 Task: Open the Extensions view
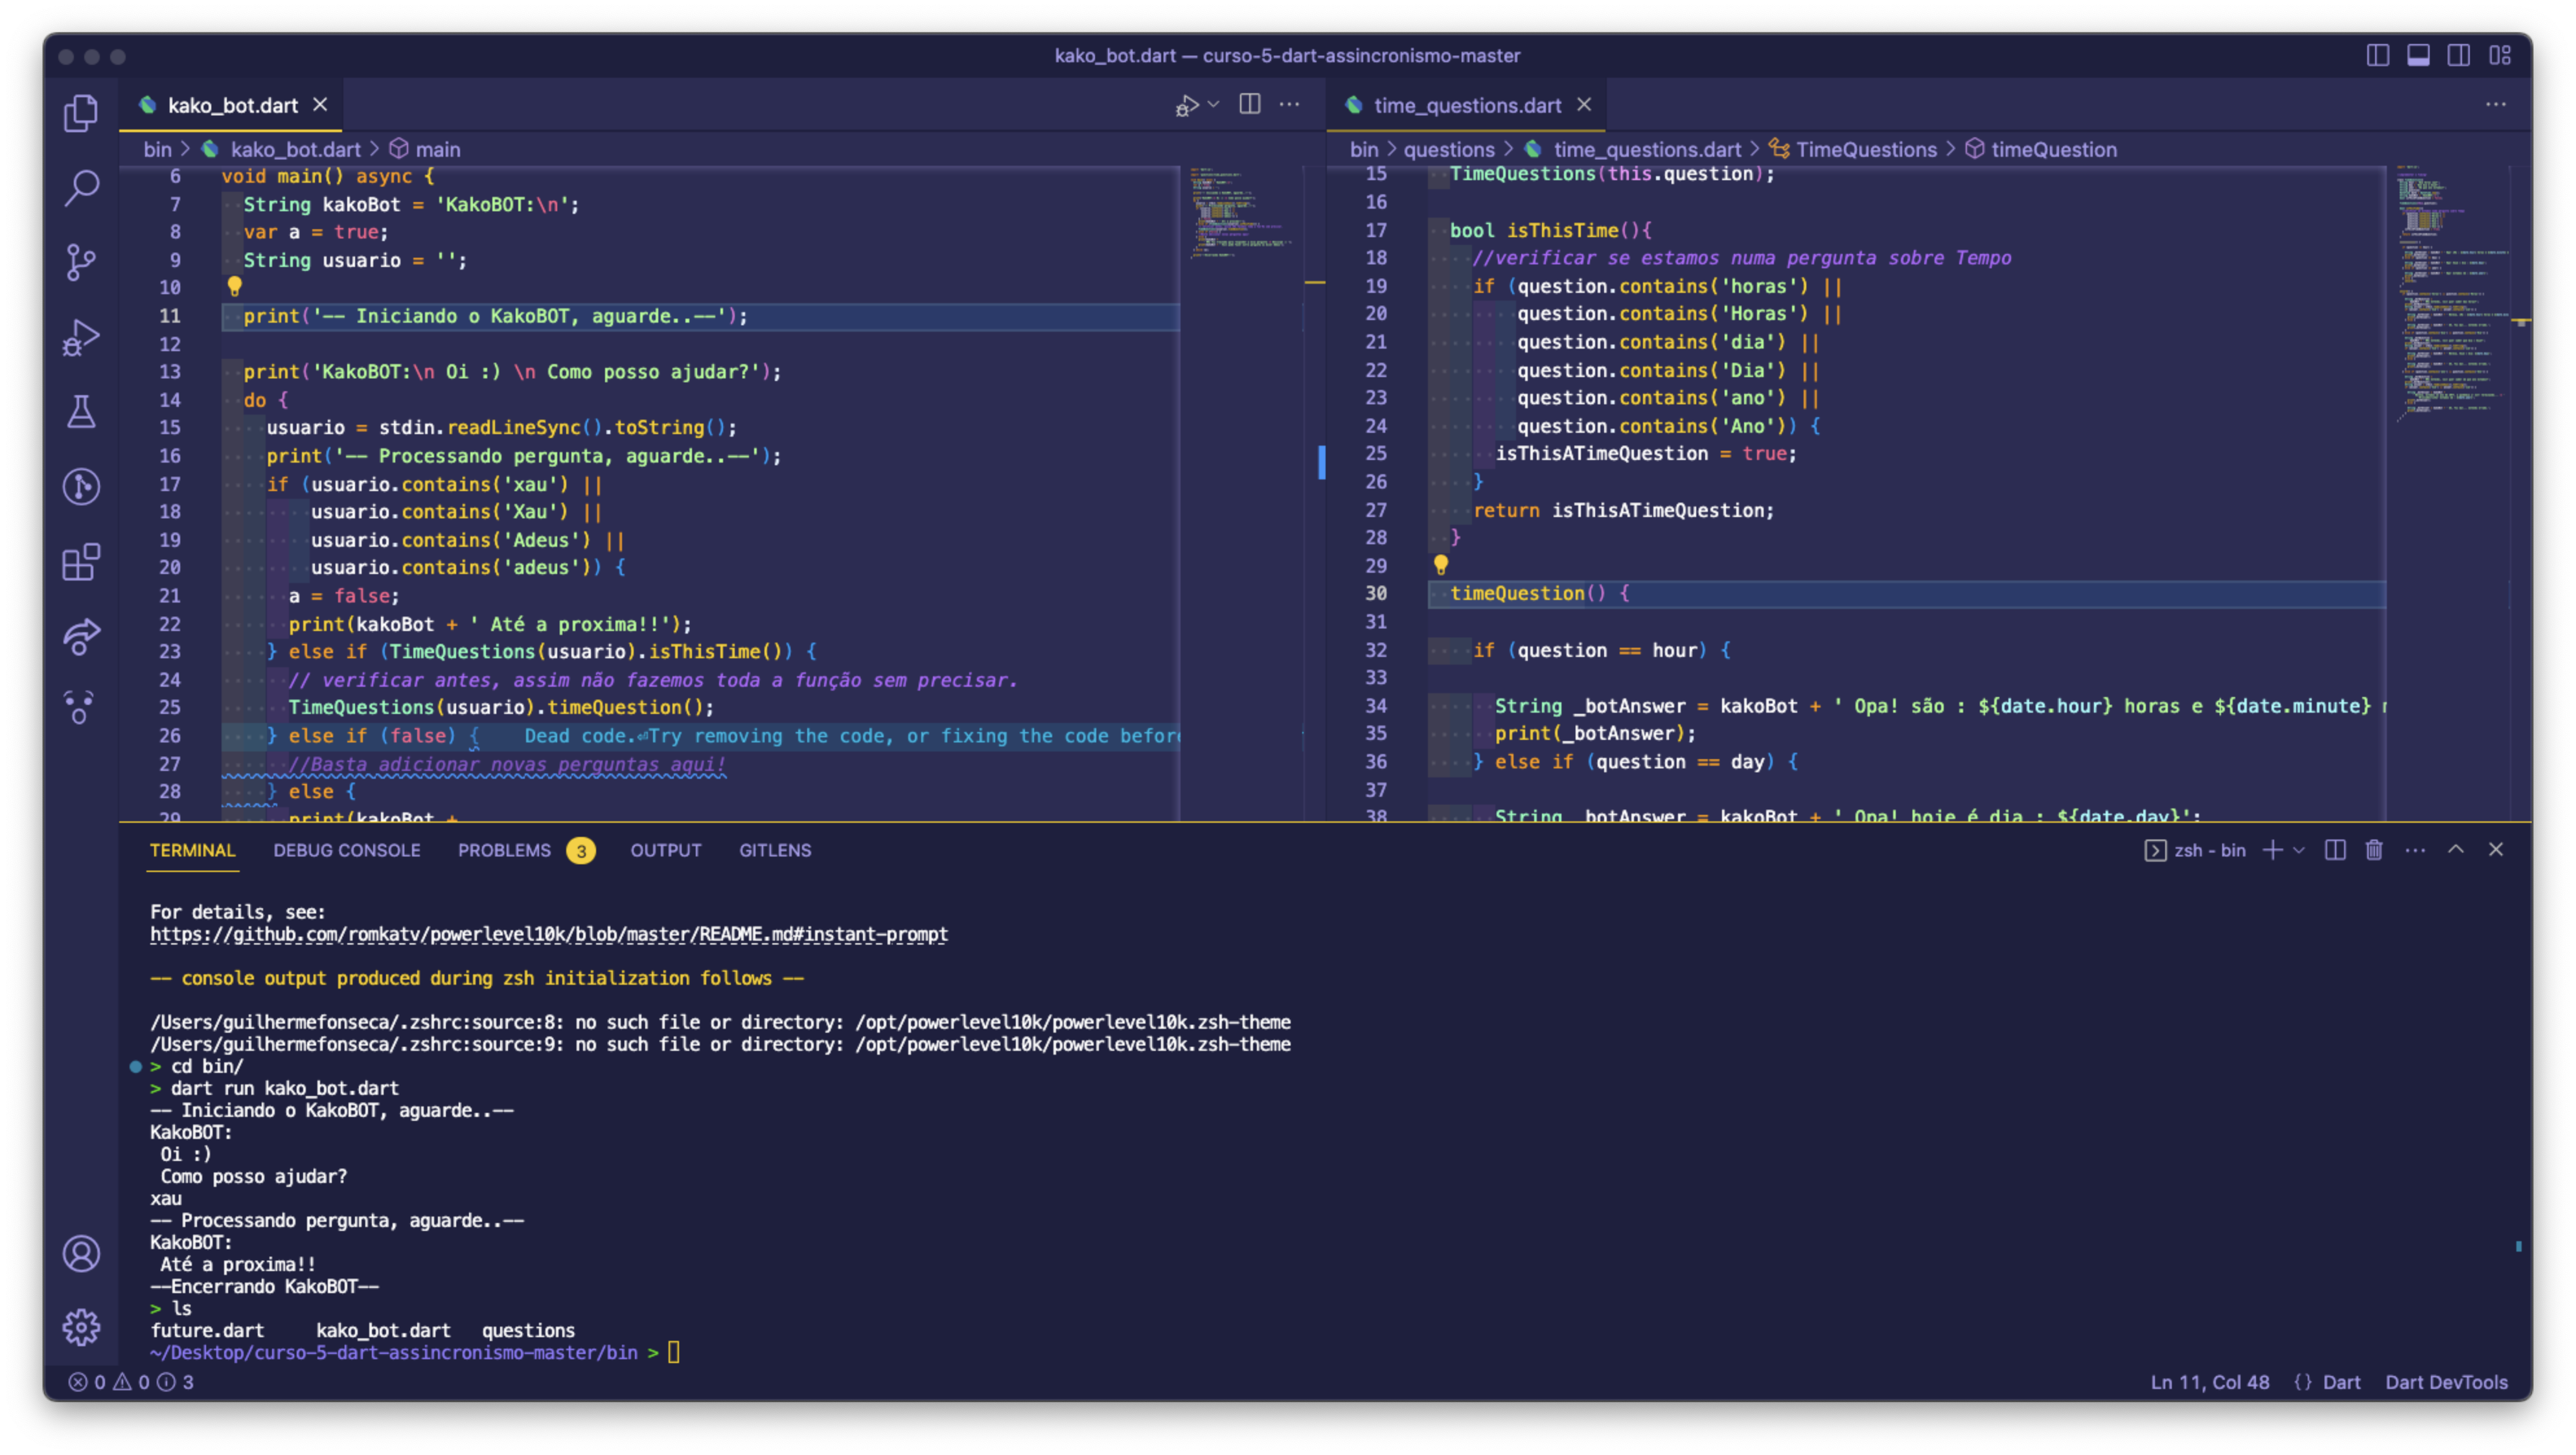pyautogui.click(x=81, y=562)
